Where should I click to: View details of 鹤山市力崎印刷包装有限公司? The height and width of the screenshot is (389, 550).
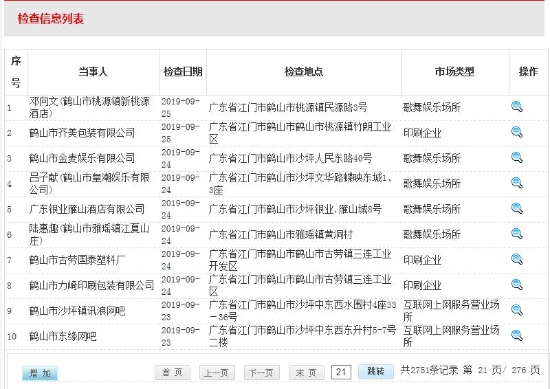click(x=517, y=284)
